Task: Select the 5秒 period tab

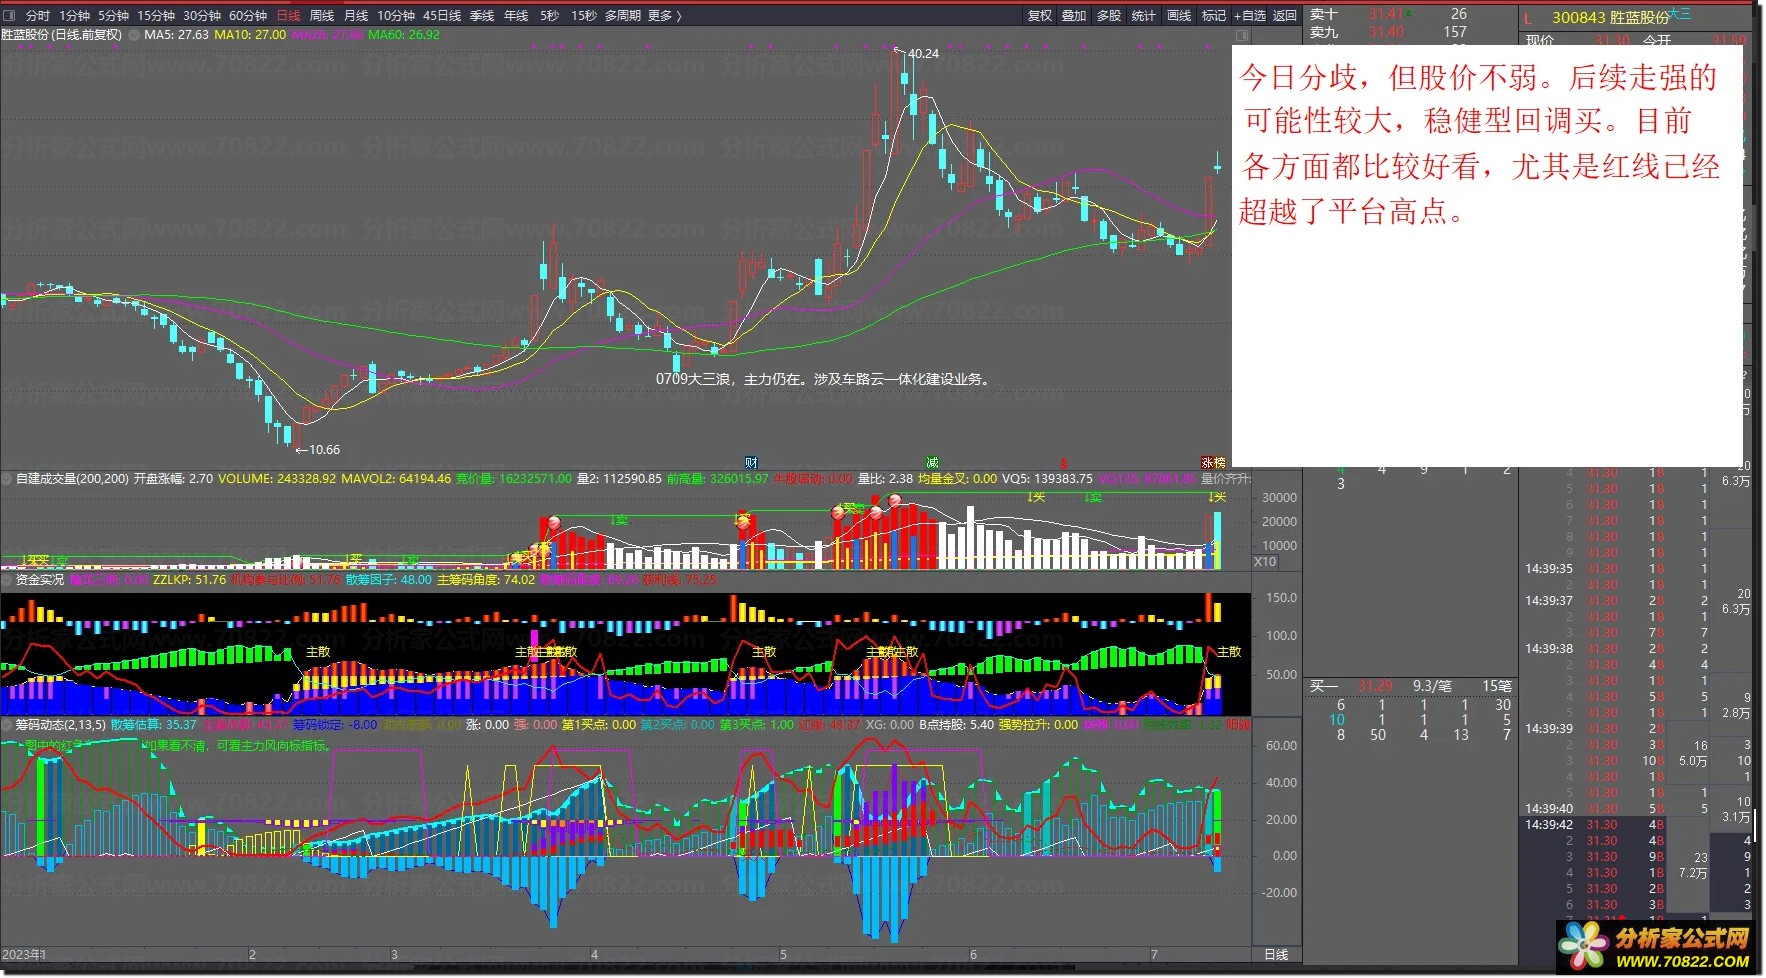Action: (550, 16)
